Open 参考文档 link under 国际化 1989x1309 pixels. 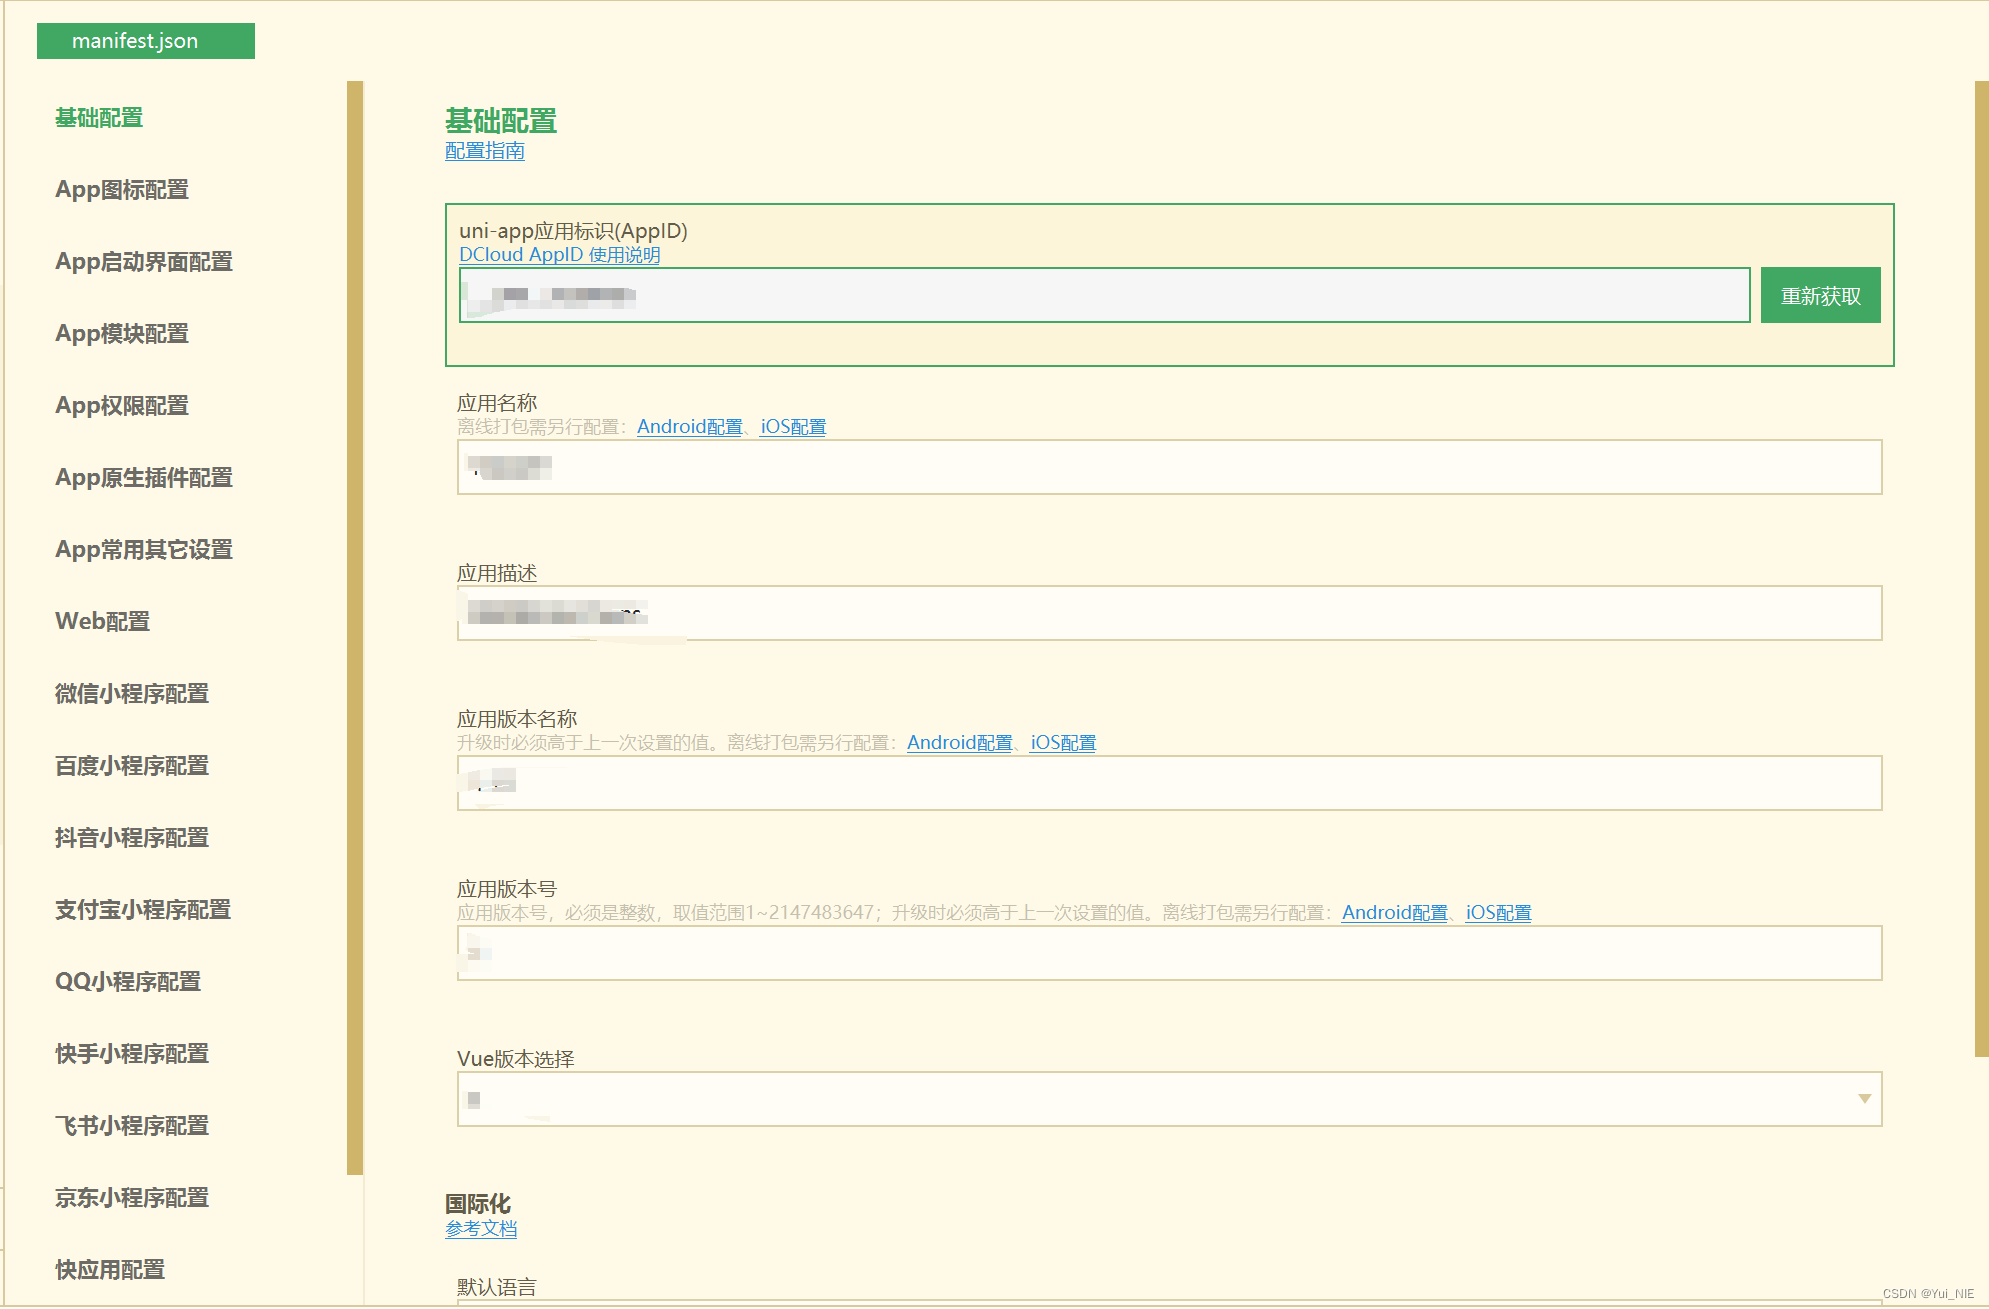click(481, 1229)
